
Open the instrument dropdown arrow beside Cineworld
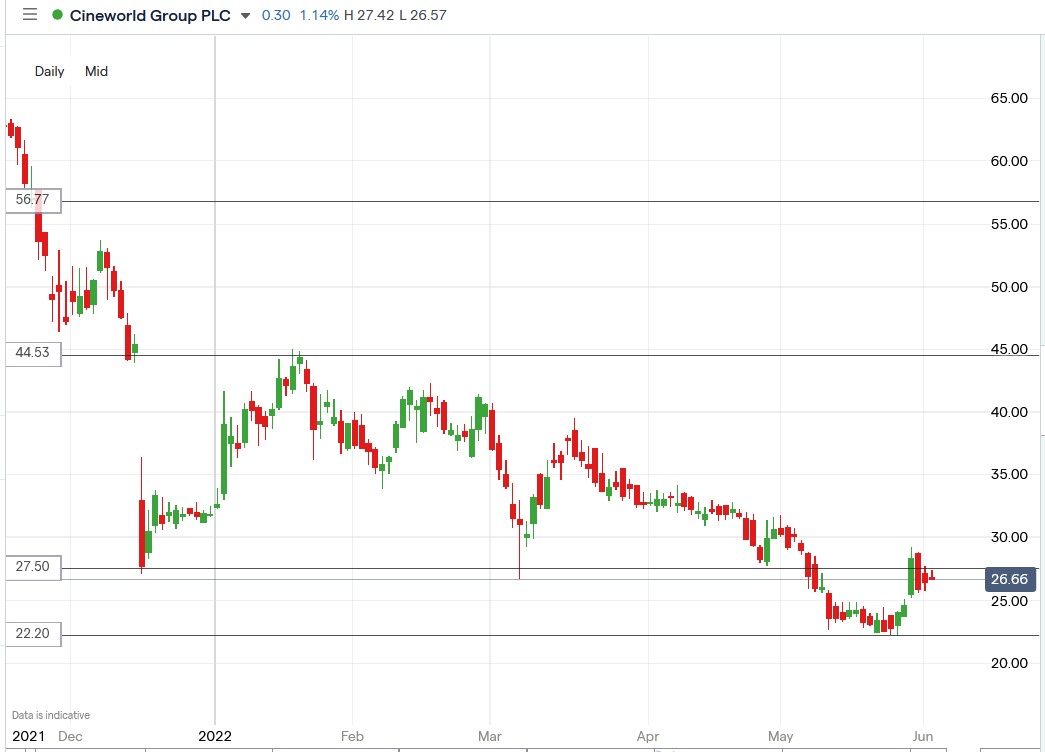point(243,16)
